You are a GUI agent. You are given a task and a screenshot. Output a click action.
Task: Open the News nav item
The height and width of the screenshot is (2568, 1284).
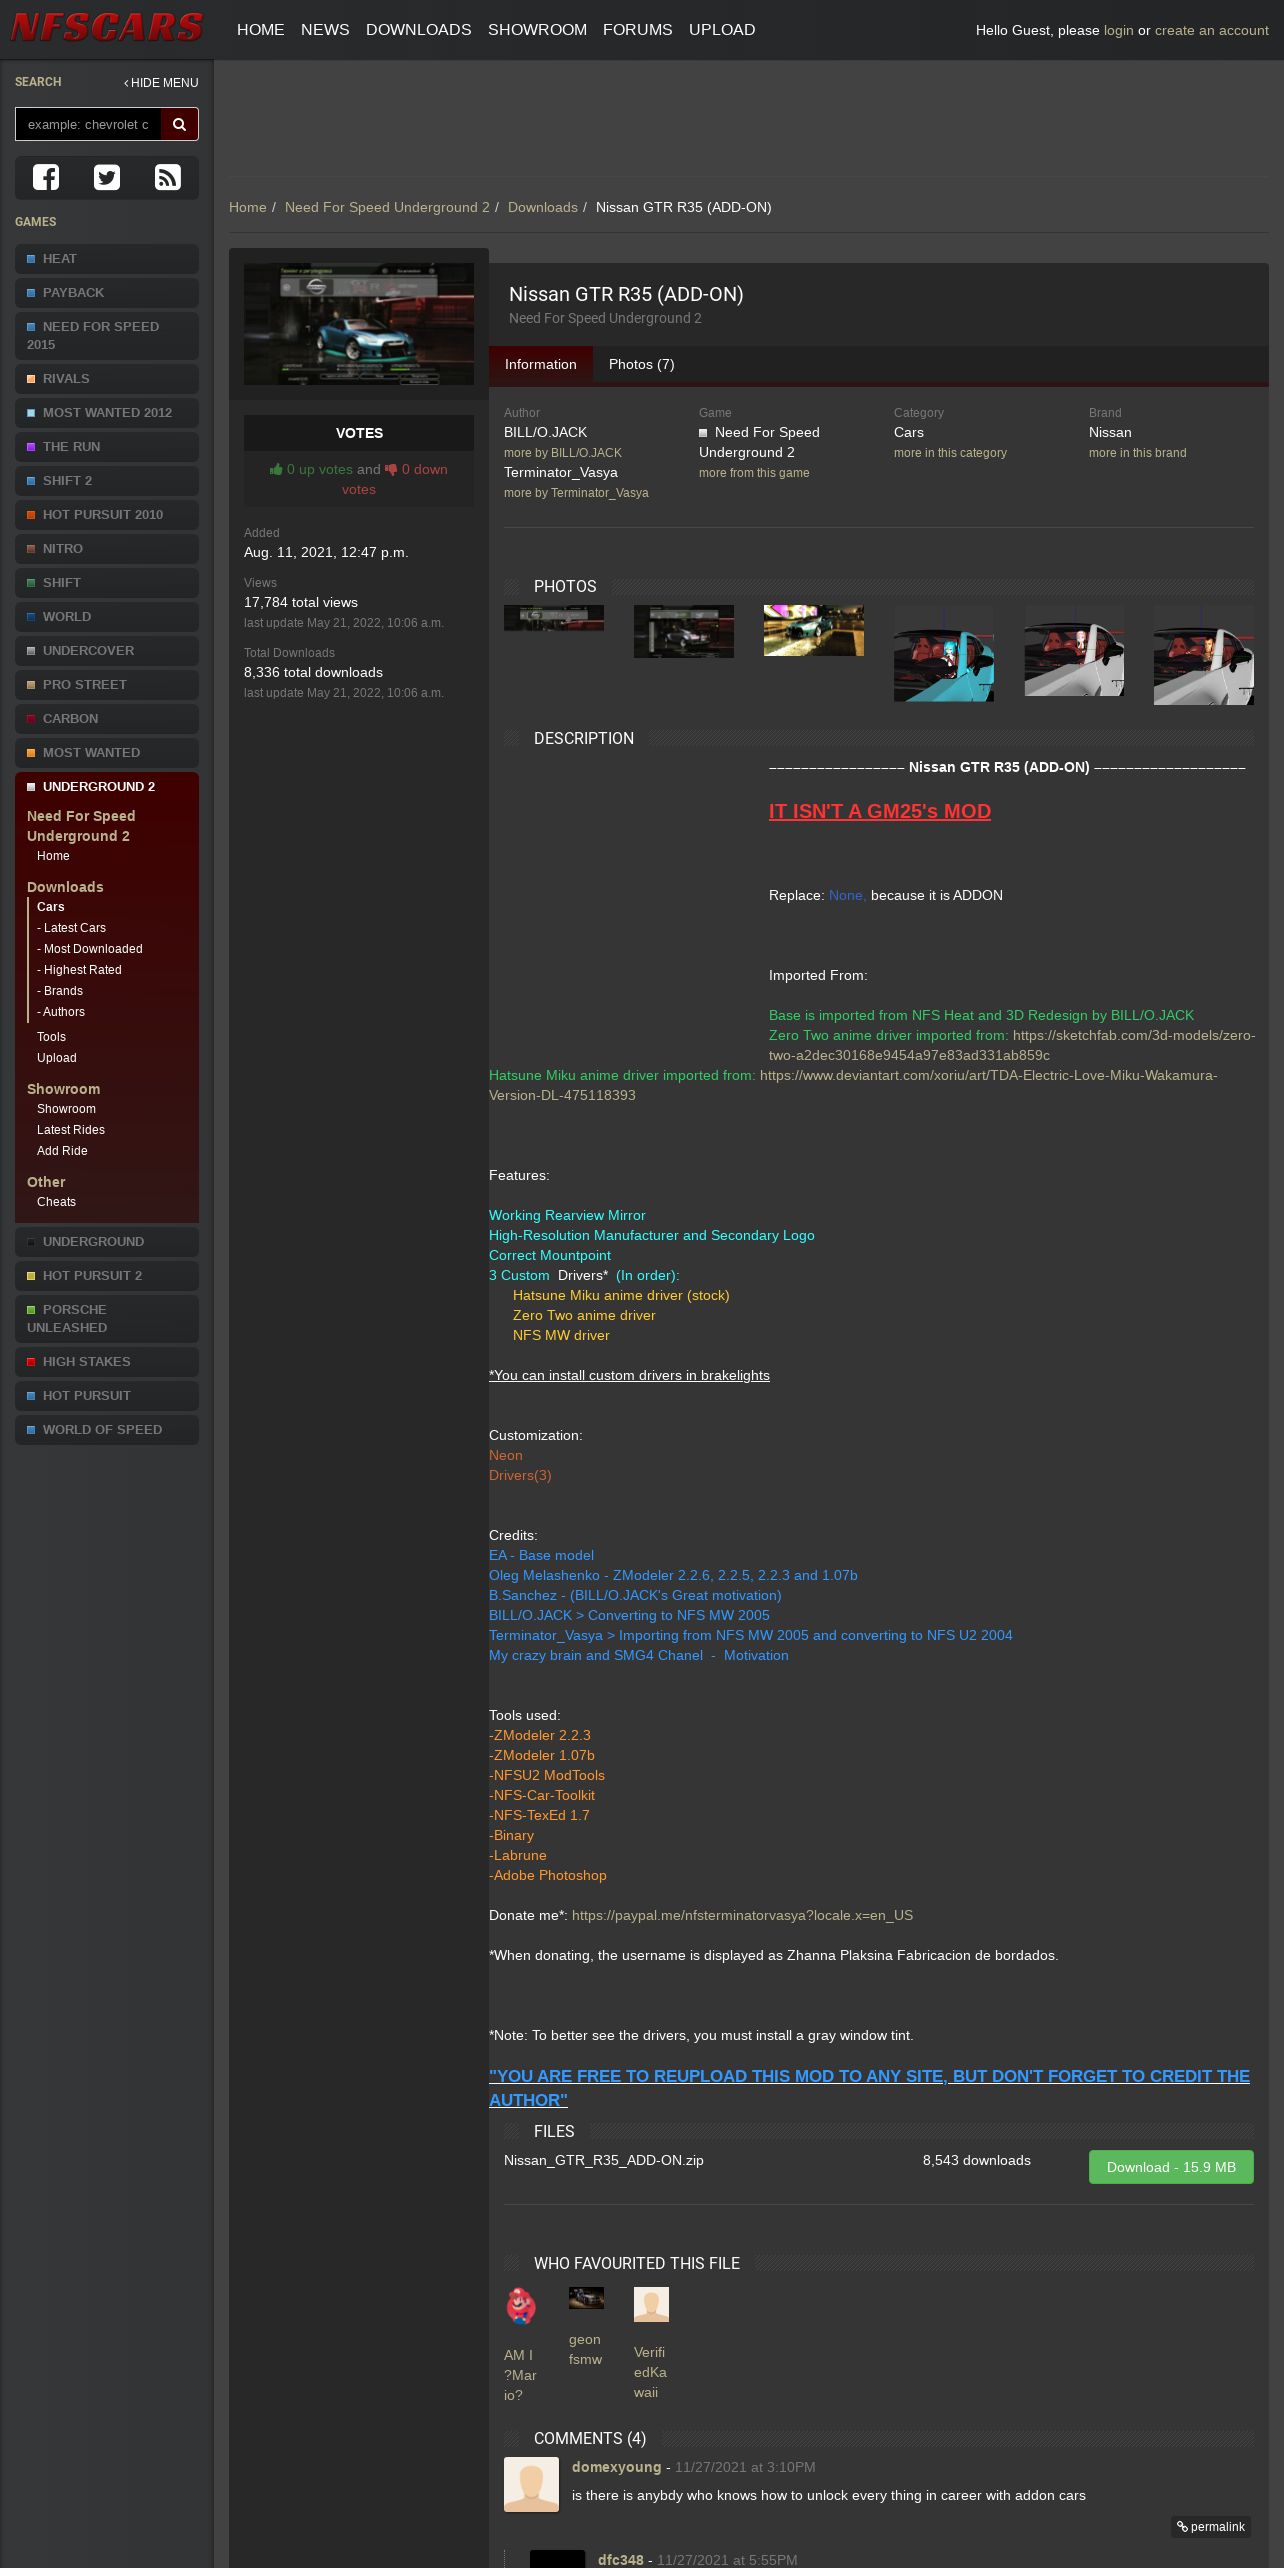click(325, 30)
